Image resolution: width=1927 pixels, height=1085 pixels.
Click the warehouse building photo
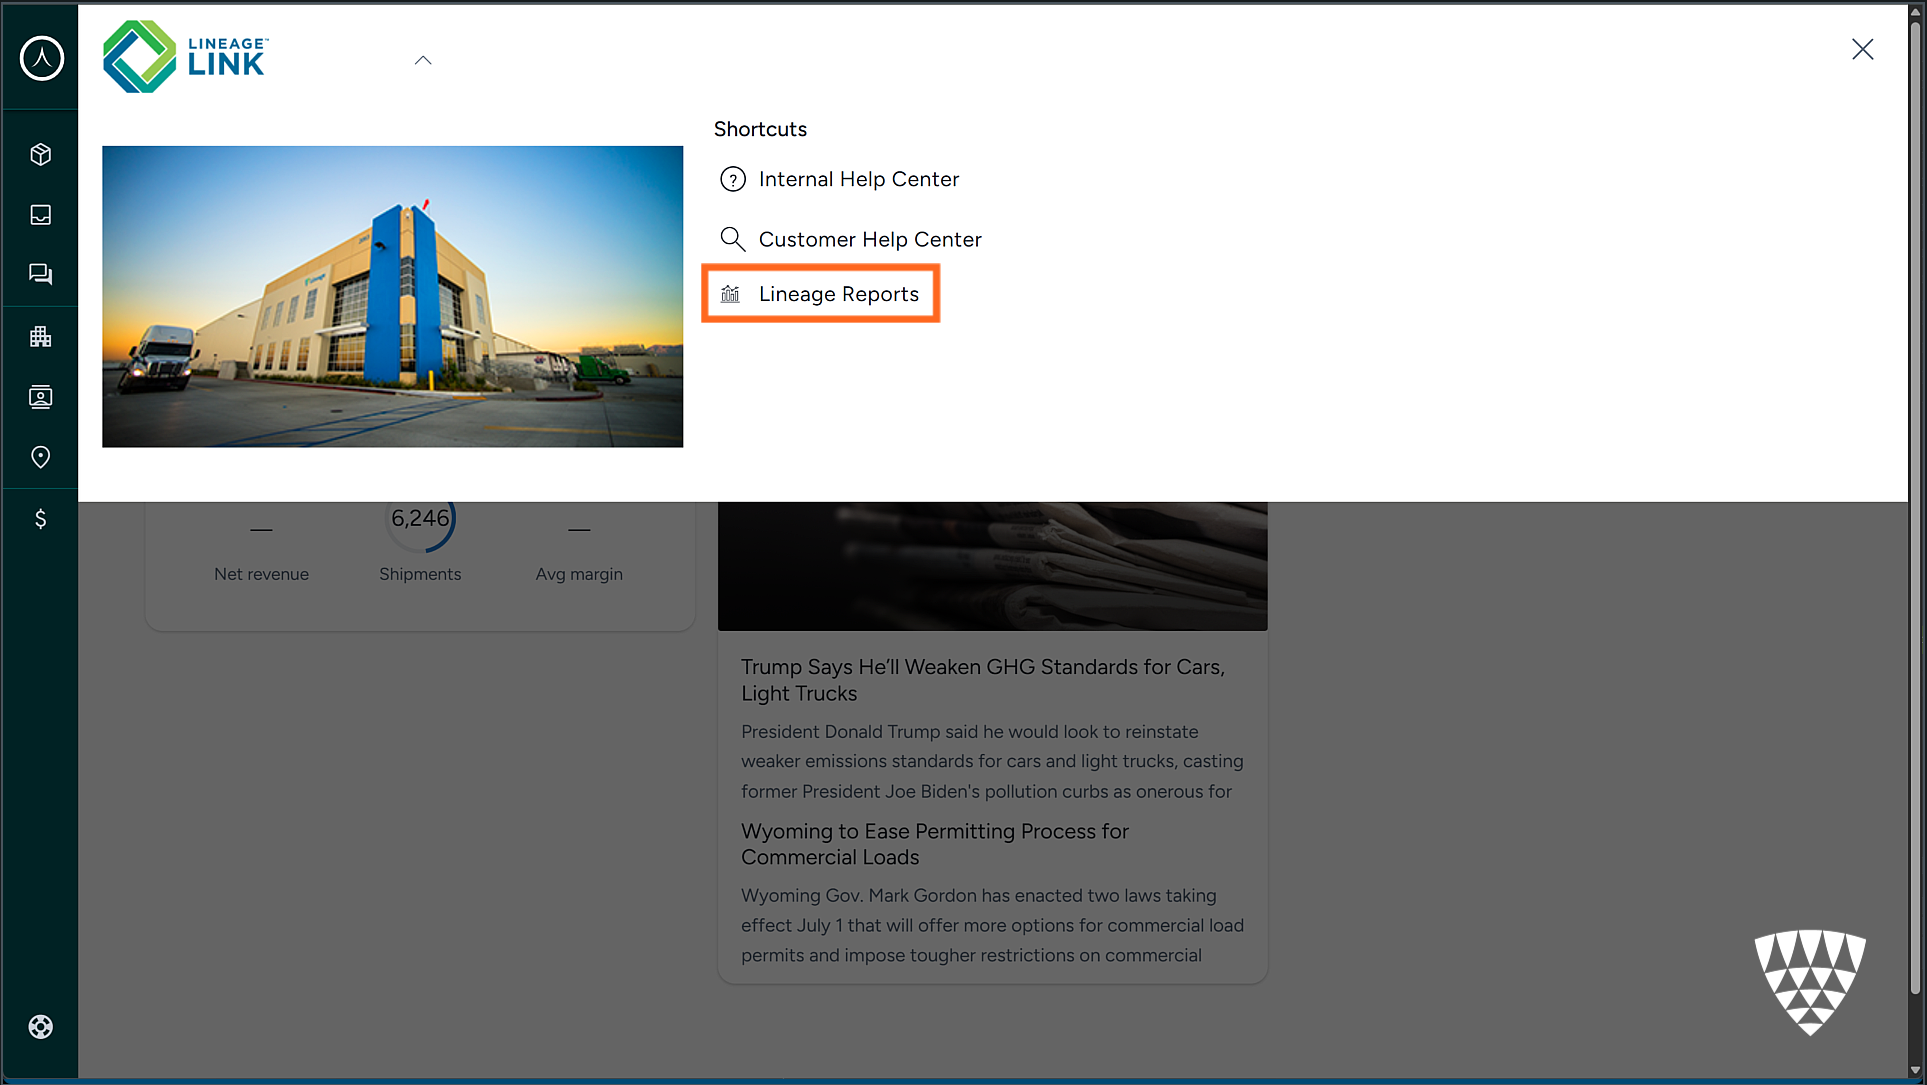pyautogui.click(x=392, y=296)
